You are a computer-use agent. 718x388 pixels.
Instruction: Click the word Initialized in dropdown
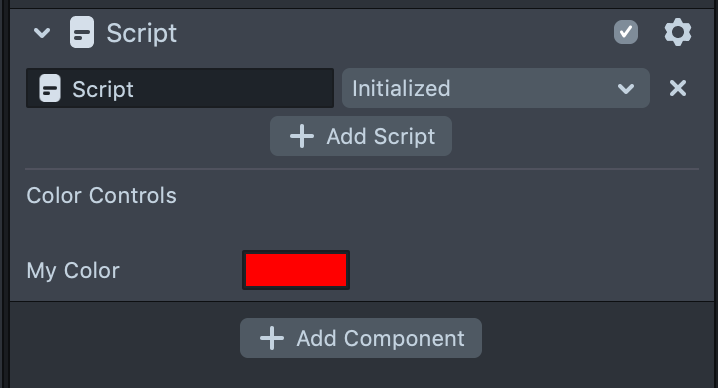[401, 88]
